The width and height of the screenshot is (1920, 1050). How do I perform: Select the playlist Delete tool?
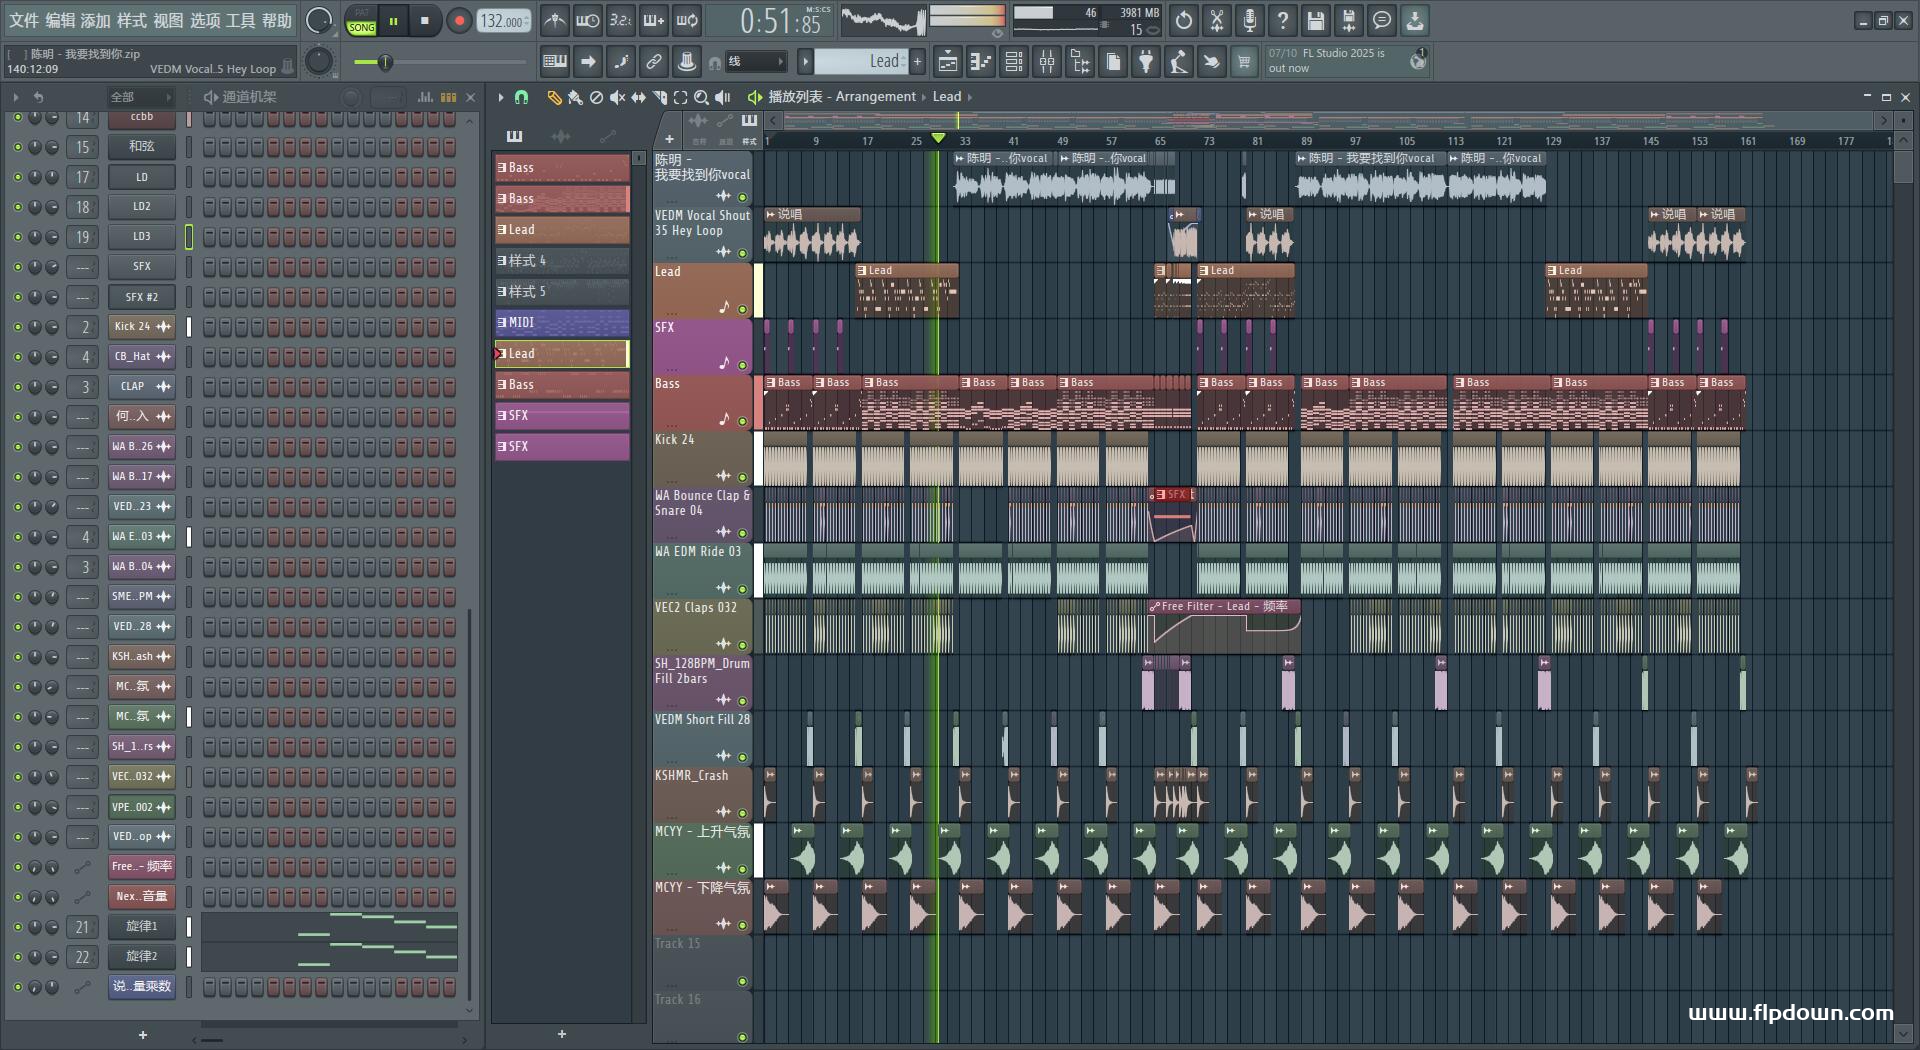click(x=596, y=97)
